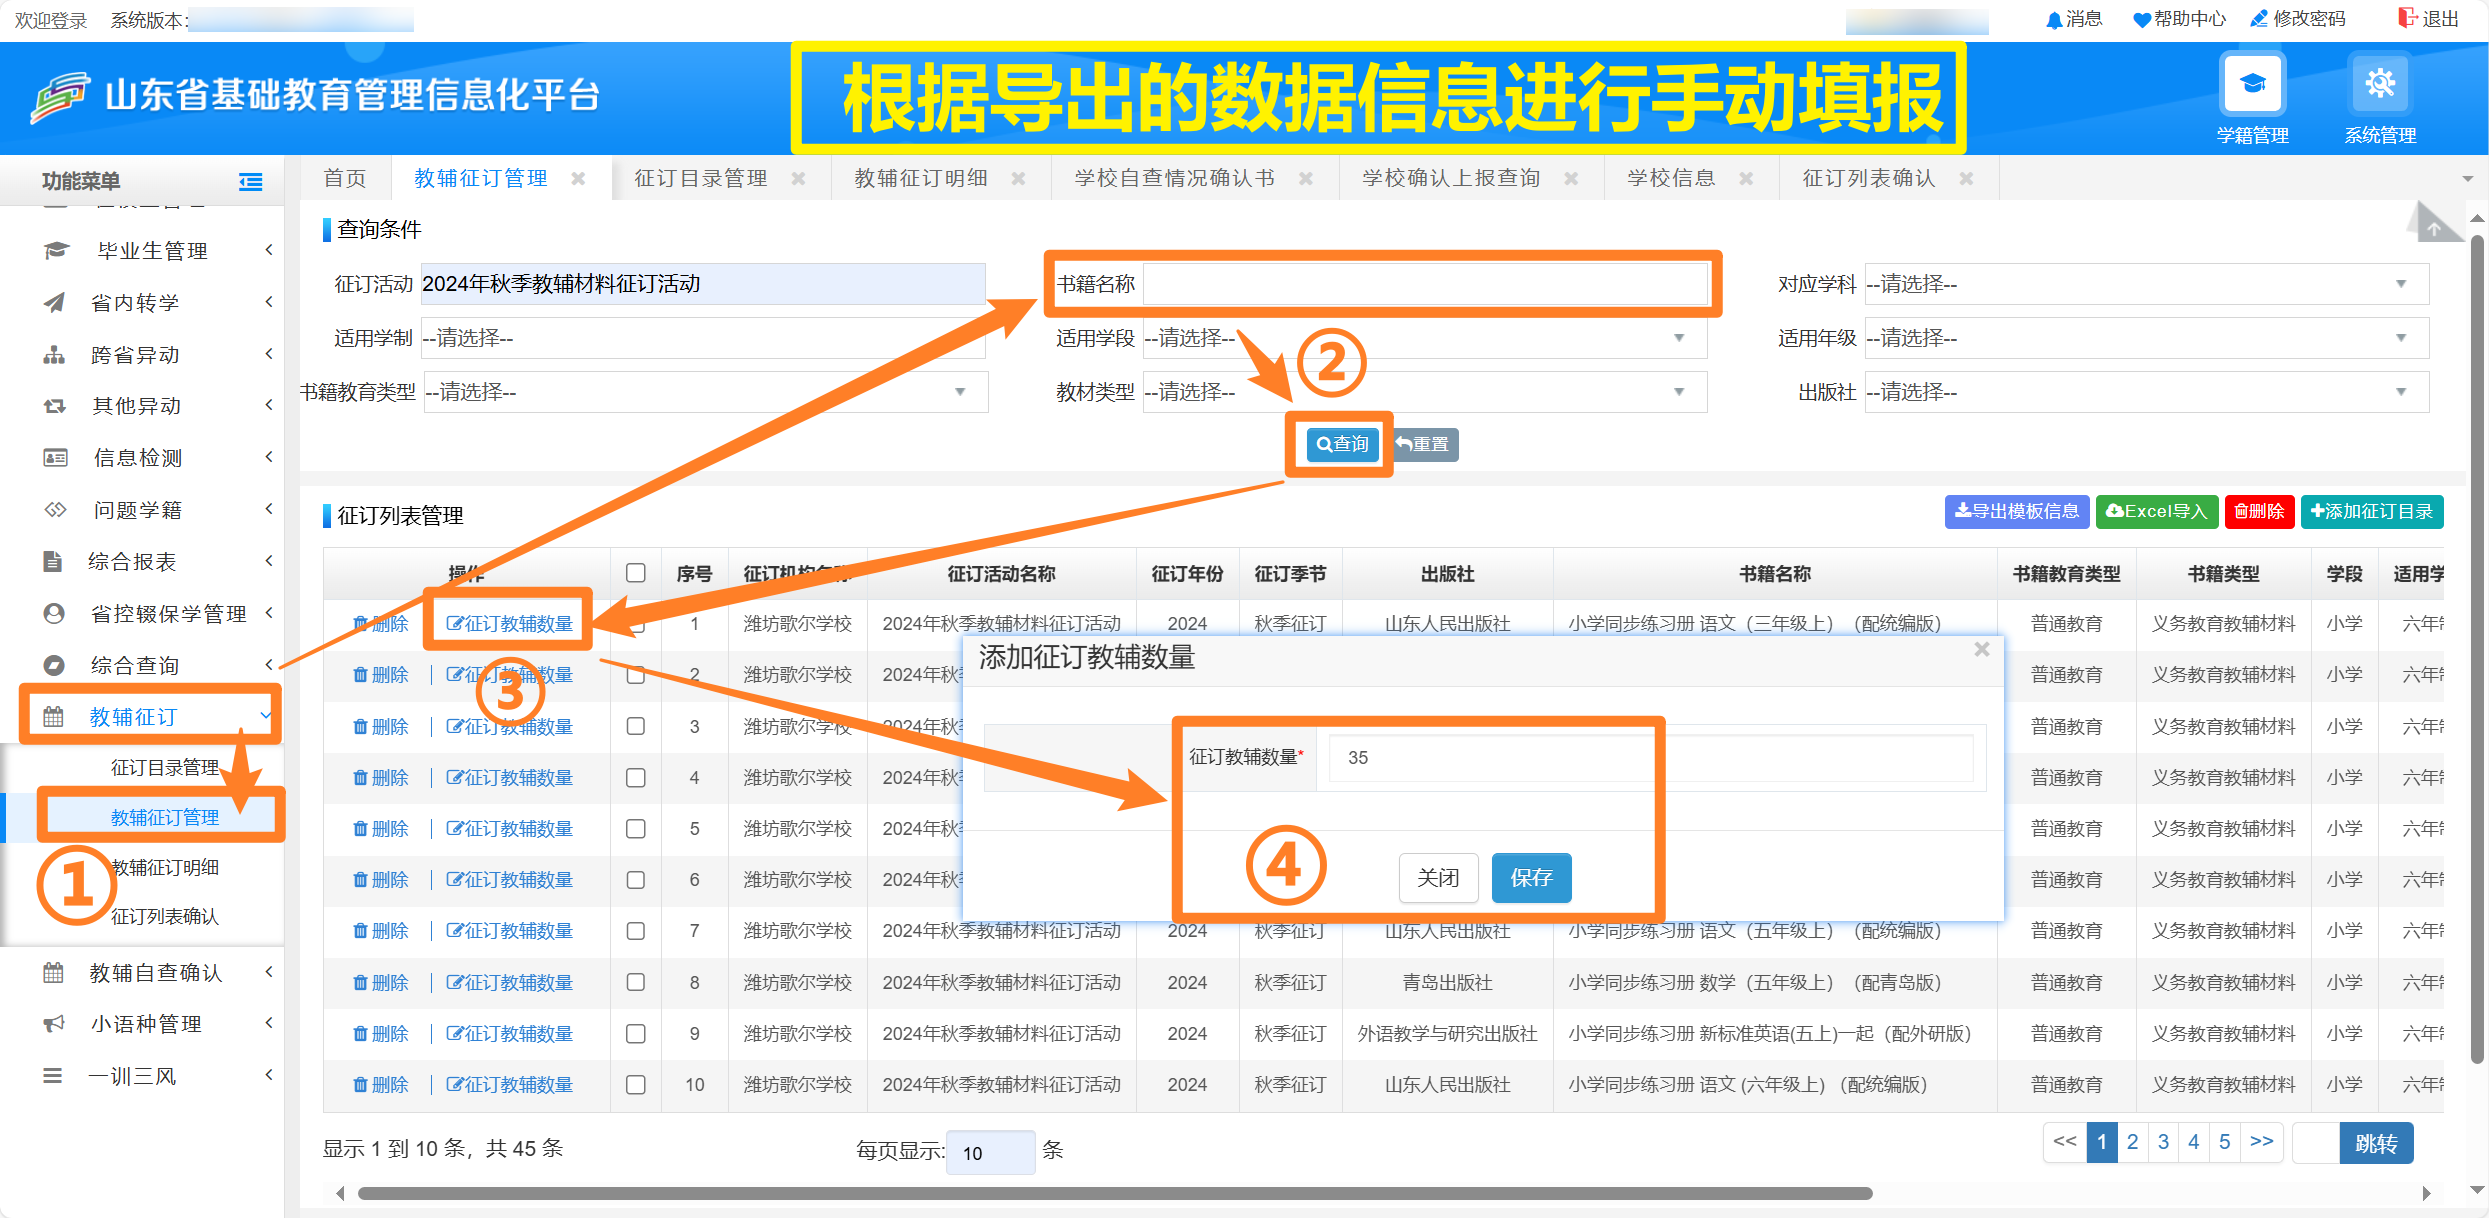Open the tab list overflow arrow

(2468, 179)
